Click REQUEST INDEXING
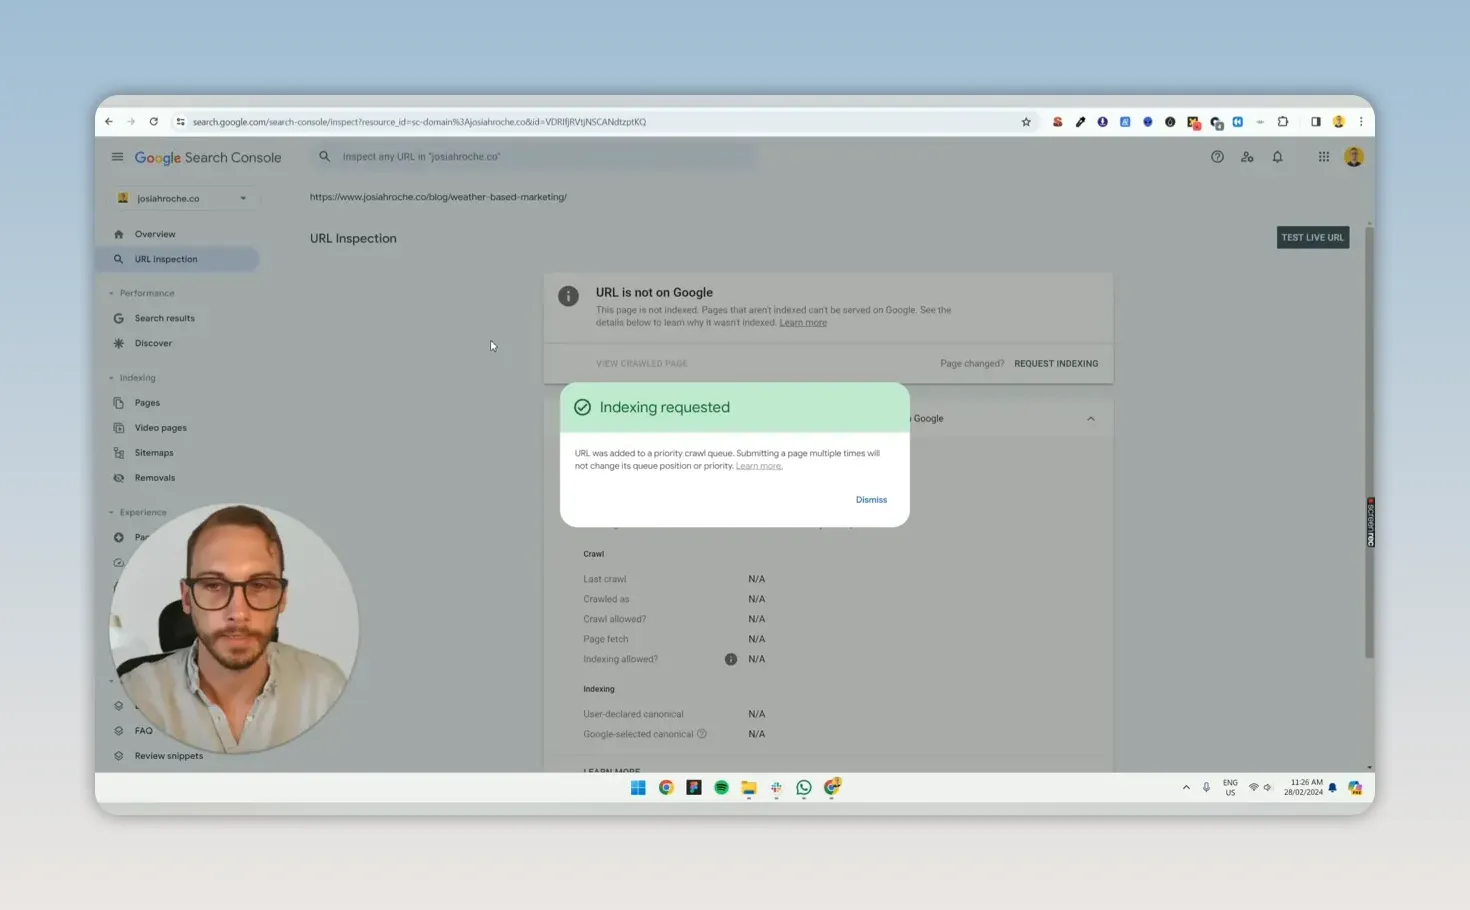Image resolution: width=1470 pixels, height=910 pixels. 1056,364
